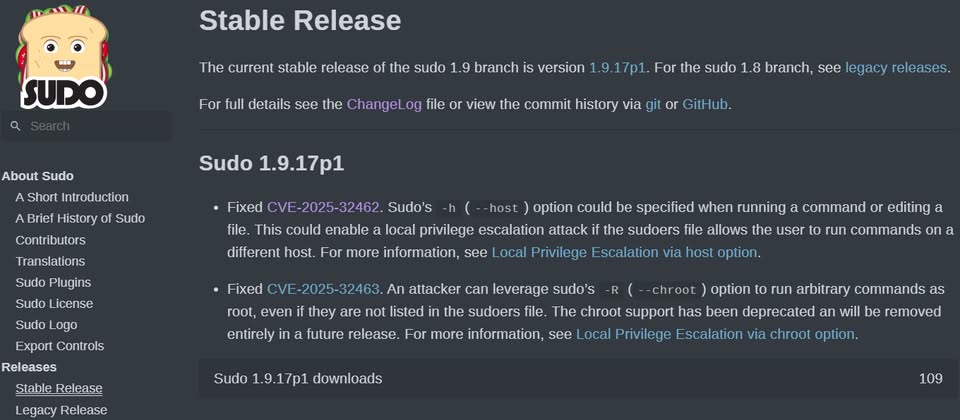Image resolution: width=960 pixels, height=420 pixels.
Task: Go to Contributors in sidebar
Action: point(50,240)
